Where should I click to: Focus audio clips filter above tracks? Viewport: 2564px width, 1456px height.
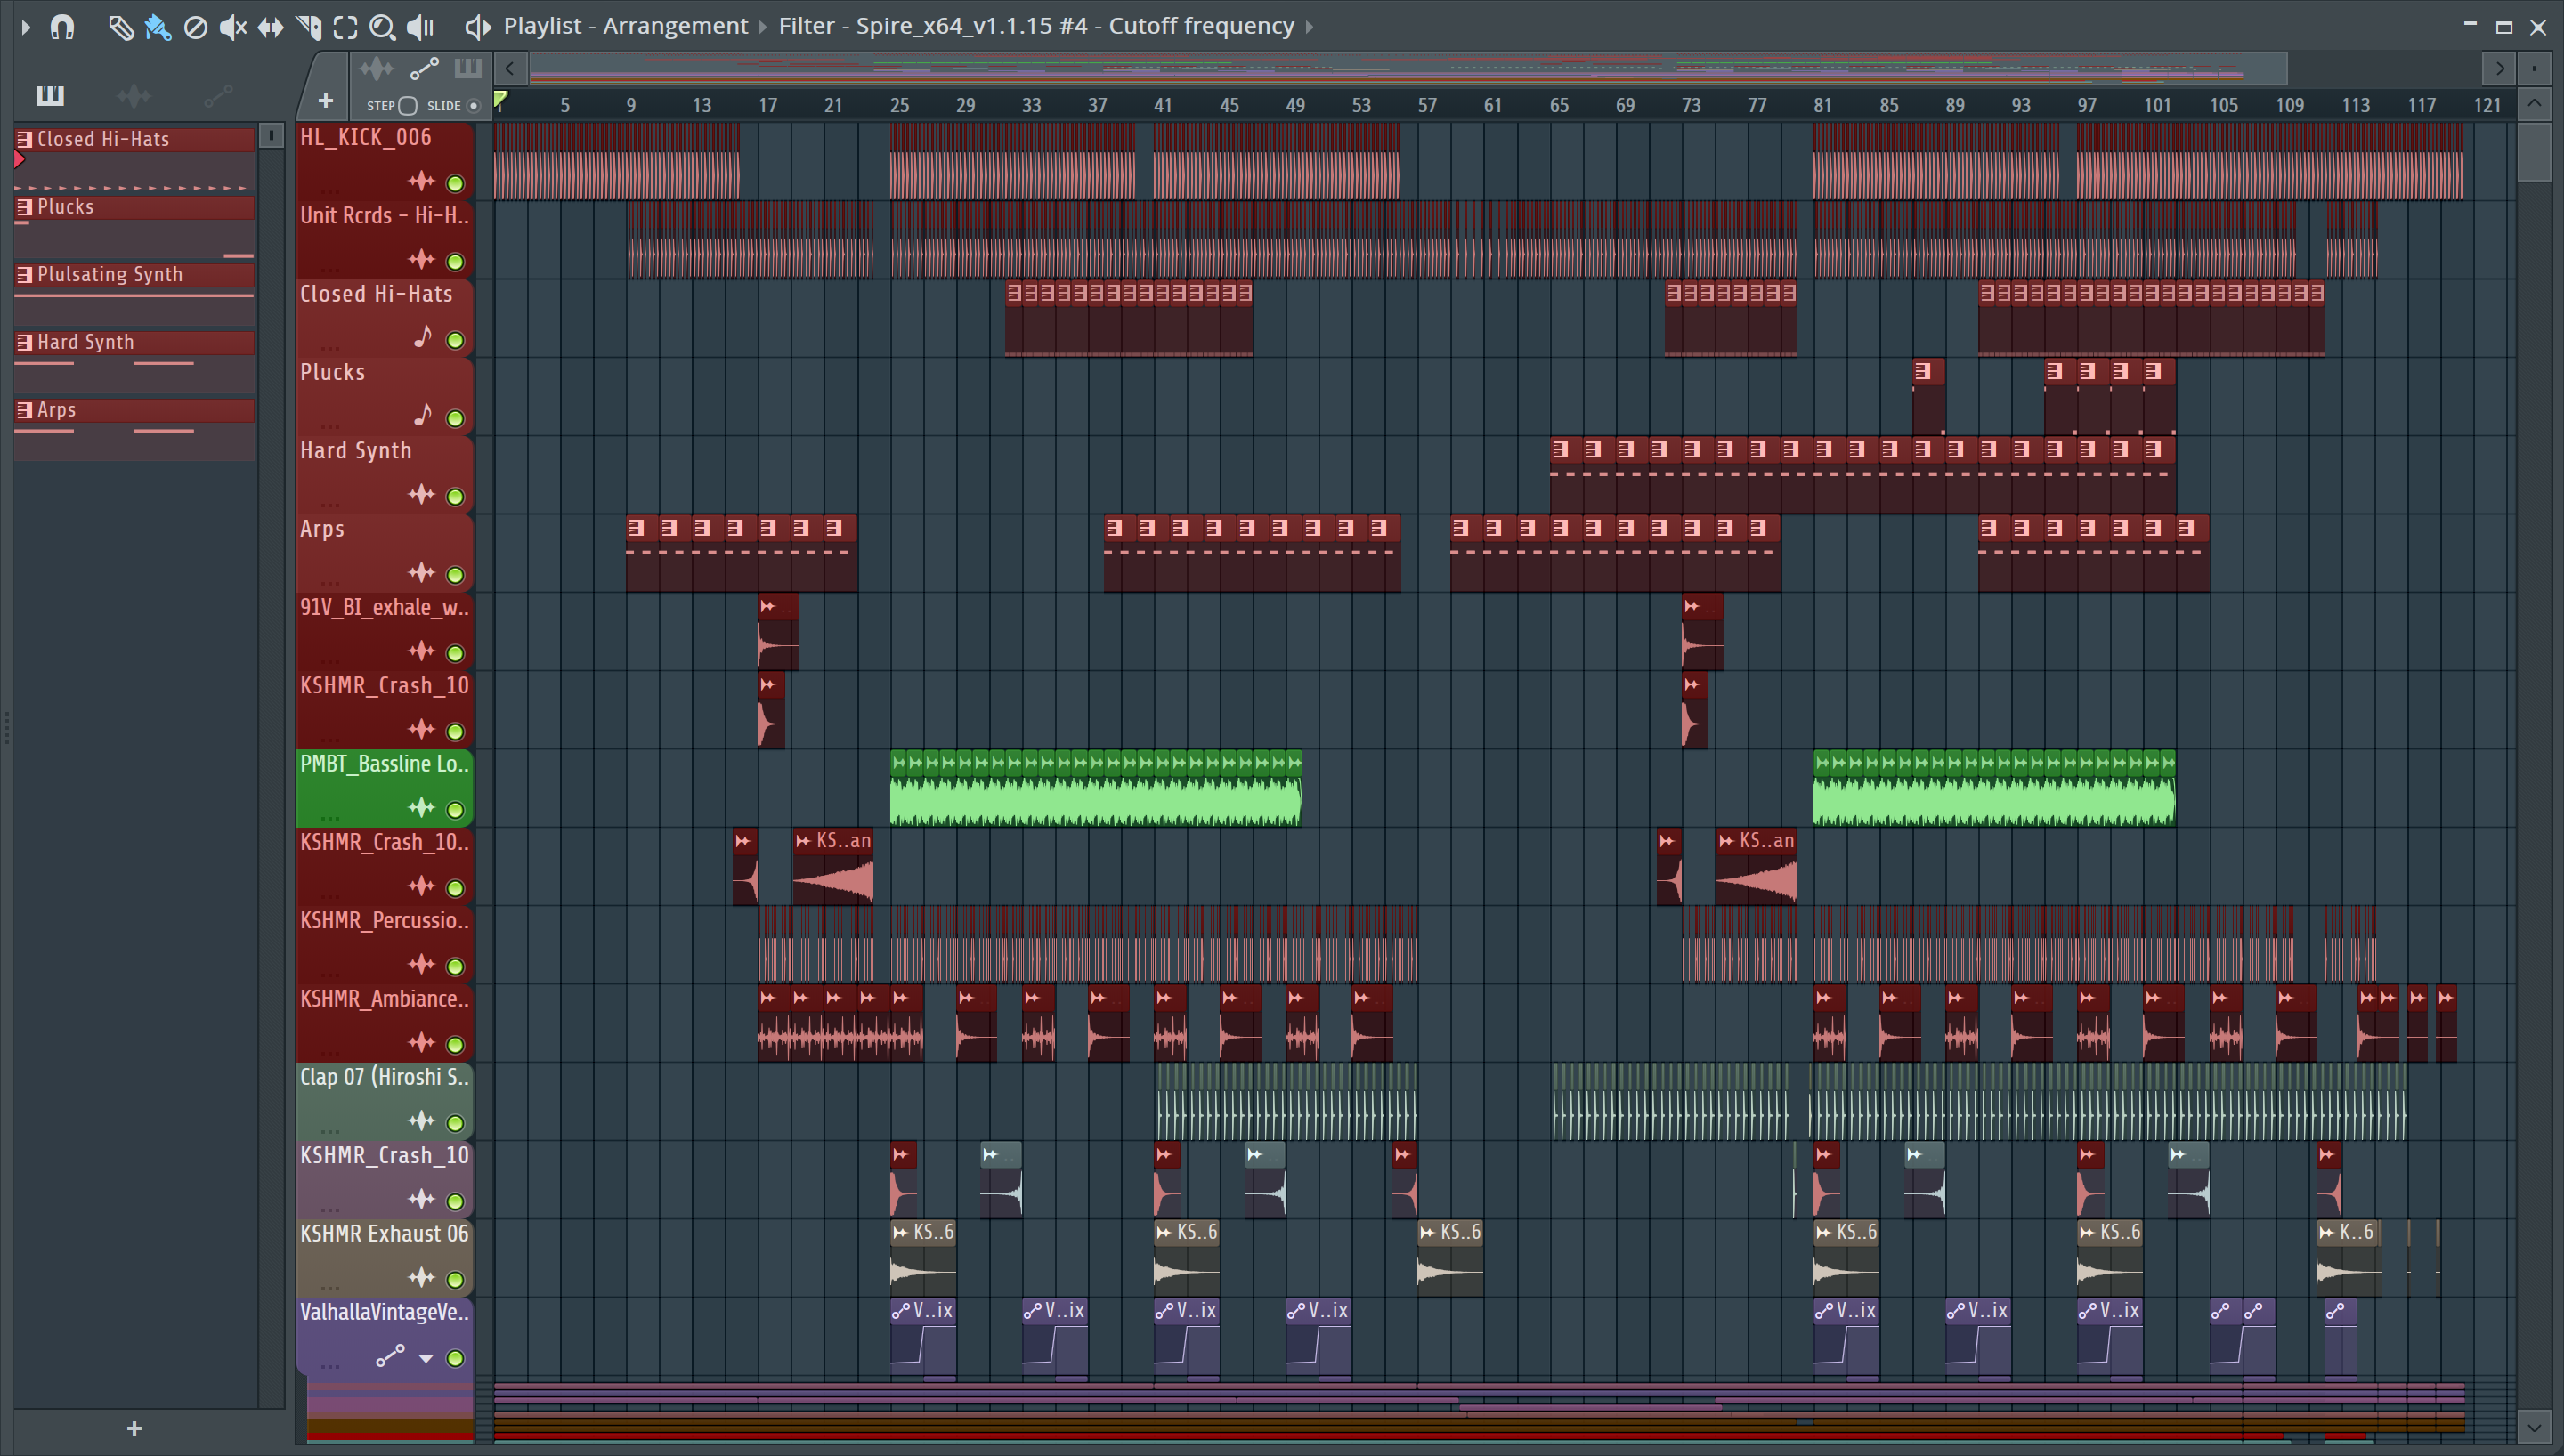pyautogui.click(x=377, y=69)
